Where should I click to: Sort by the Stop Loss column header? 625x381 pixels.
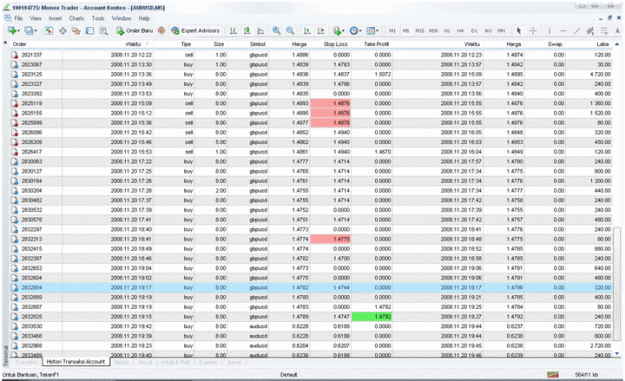pyautogui.click(x=336, y=44)
